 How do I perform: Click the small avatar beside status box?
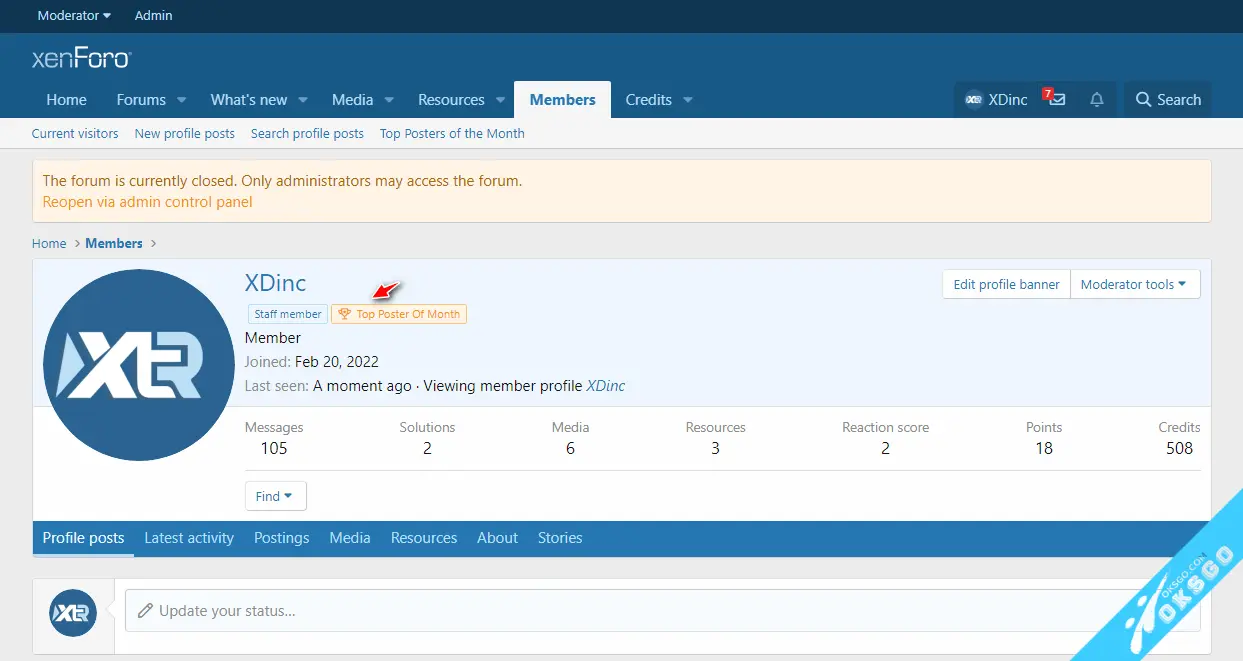(74, 611)
